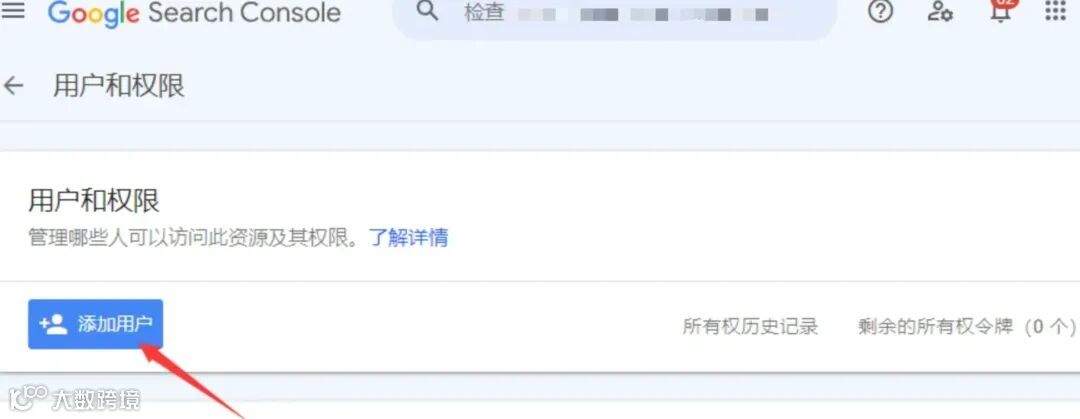Viewport: 1080px width, 419px height.
Task: Open the Help question mark icon
Action: pyautogui.click(x=880, y=11)
